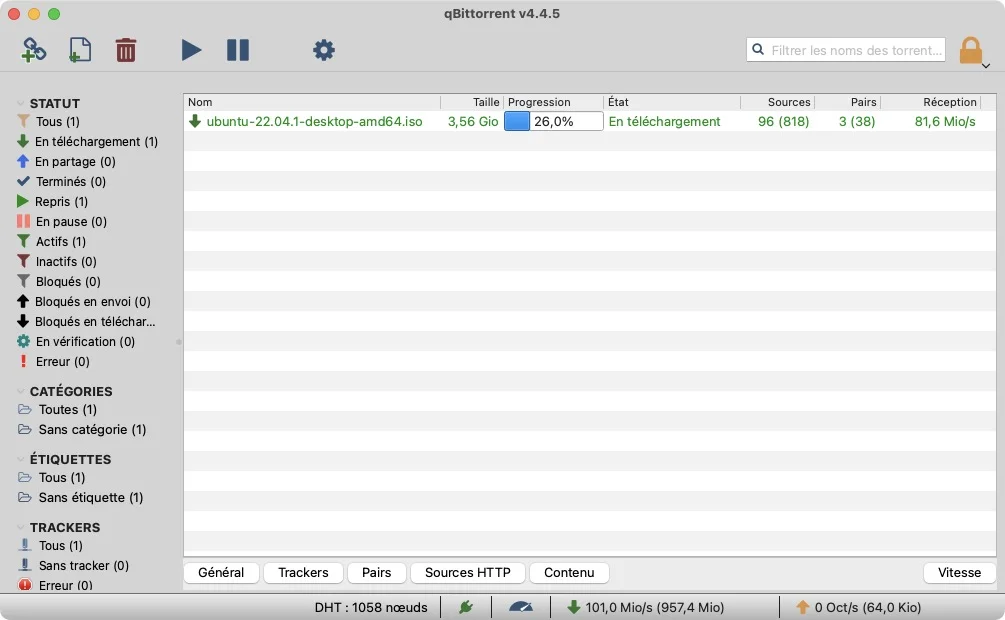Filter by Bloqués en téléchar...
Screen dimensions: 1005x620
pos(95,321)
